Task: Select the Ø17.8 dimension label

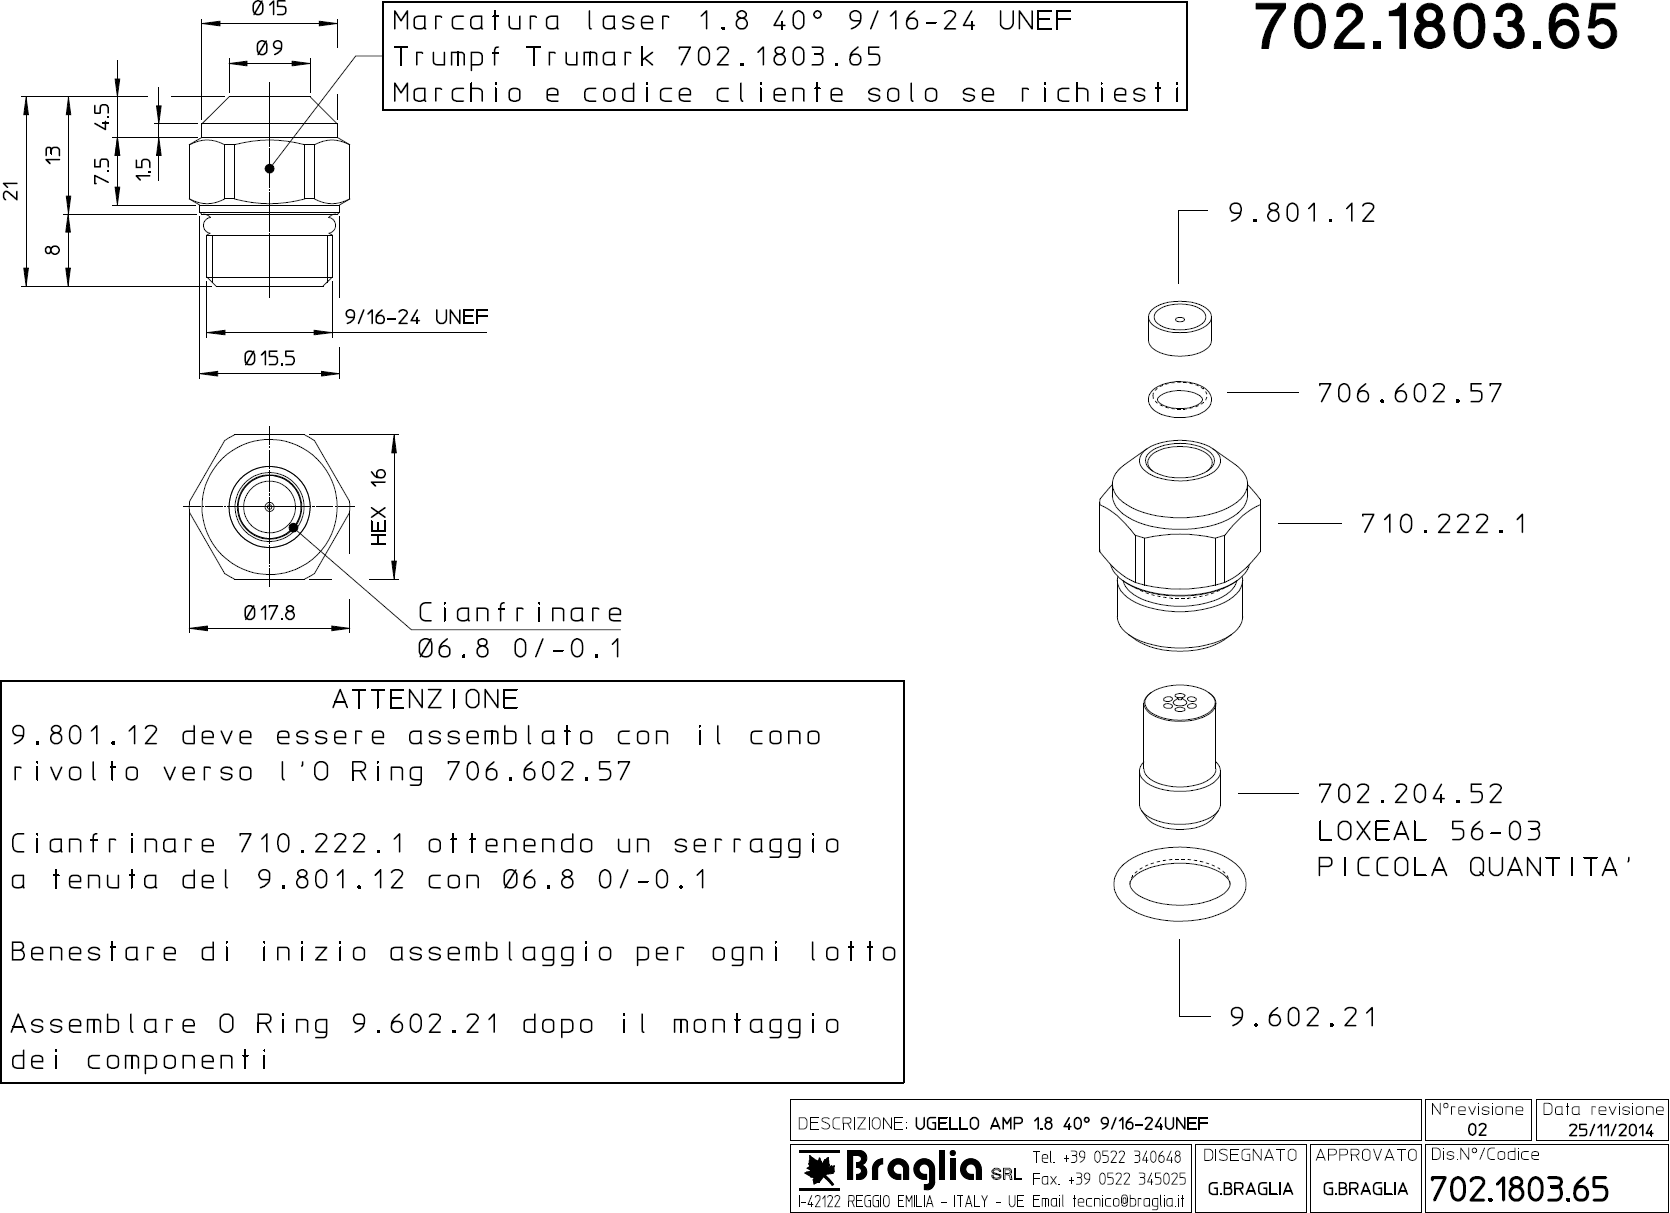Action: coord(269,613)
